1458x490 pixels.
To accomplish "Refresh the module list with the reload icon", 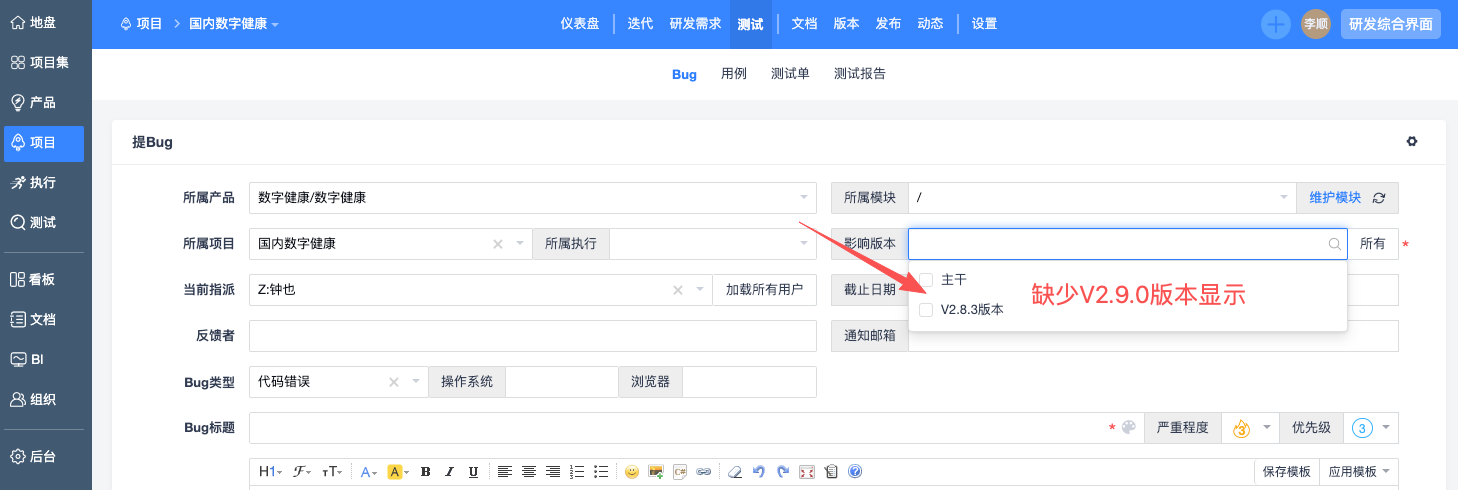I will point(1379,198).
